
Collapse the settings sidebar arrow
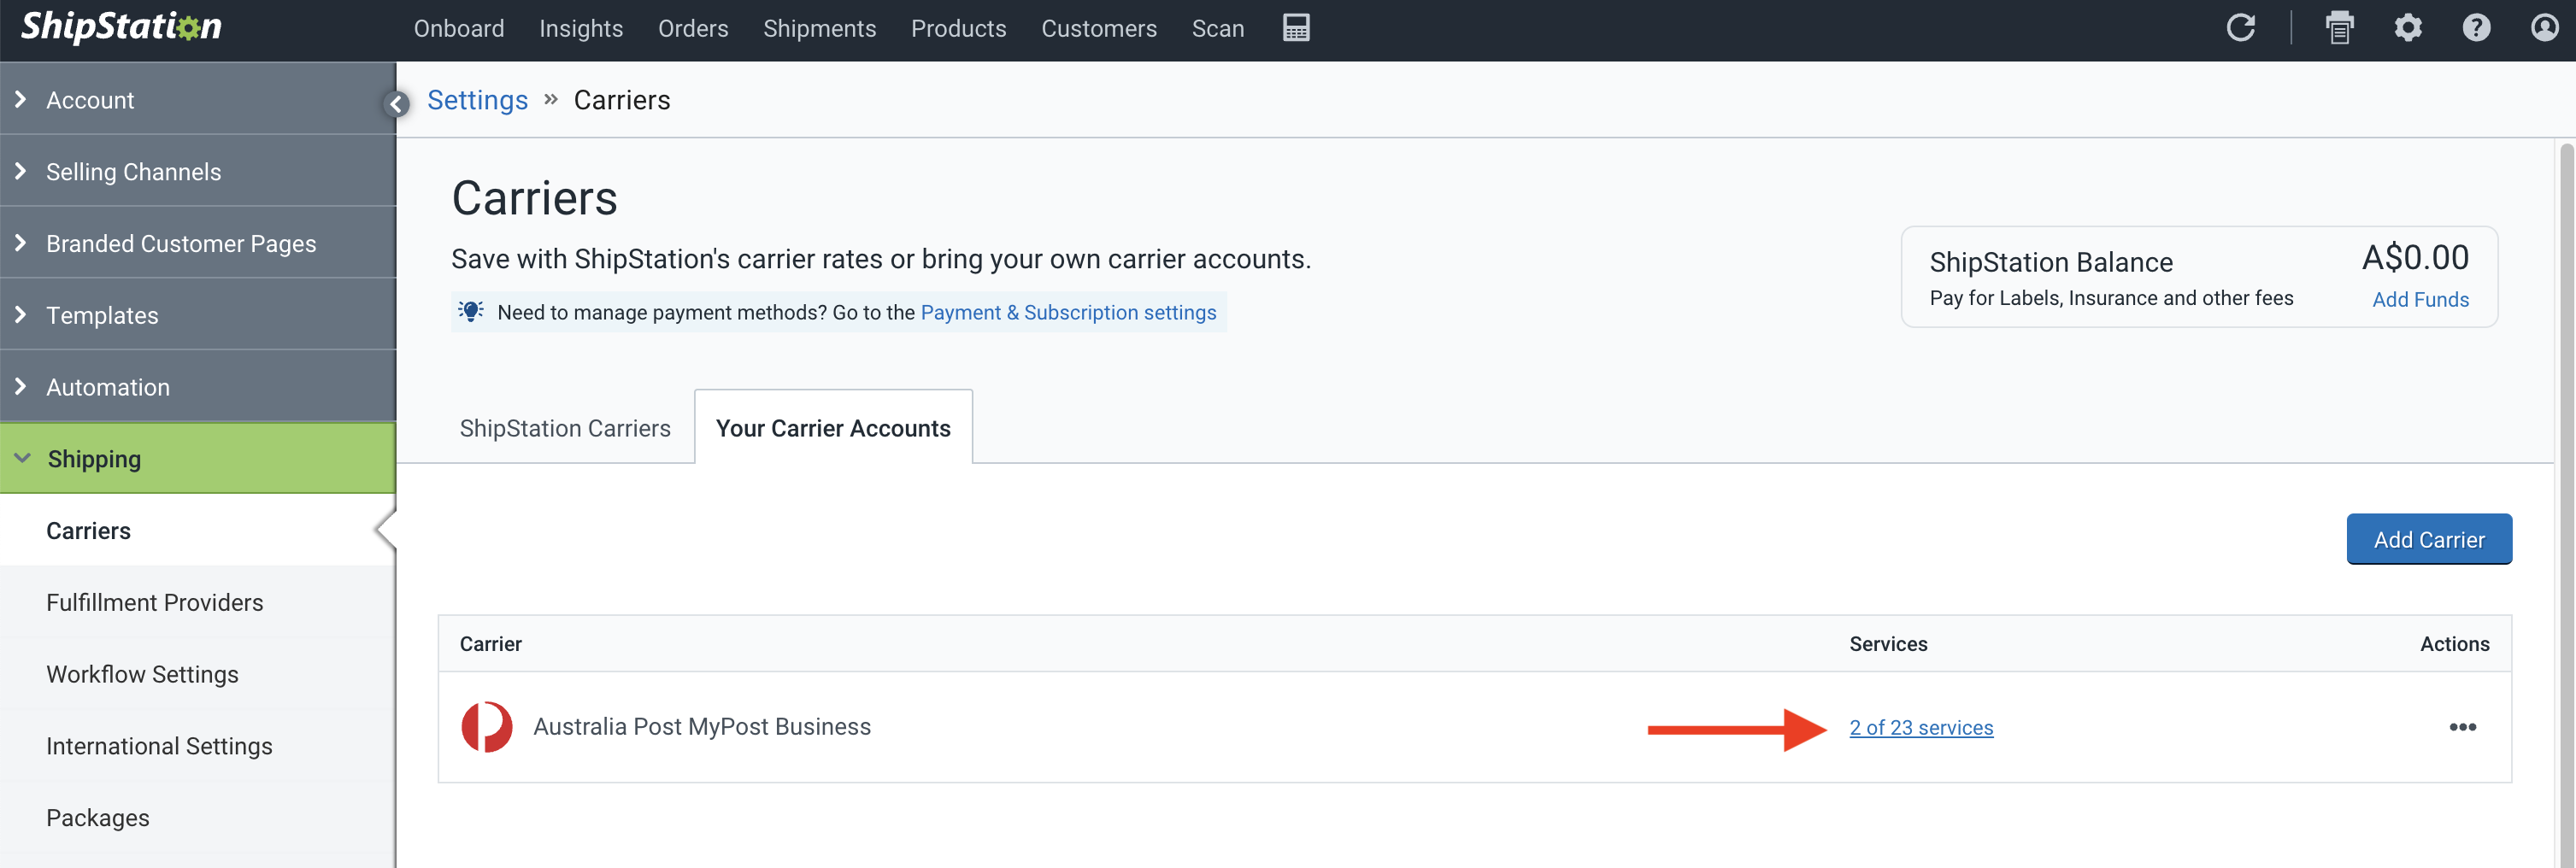click(396, 104)
